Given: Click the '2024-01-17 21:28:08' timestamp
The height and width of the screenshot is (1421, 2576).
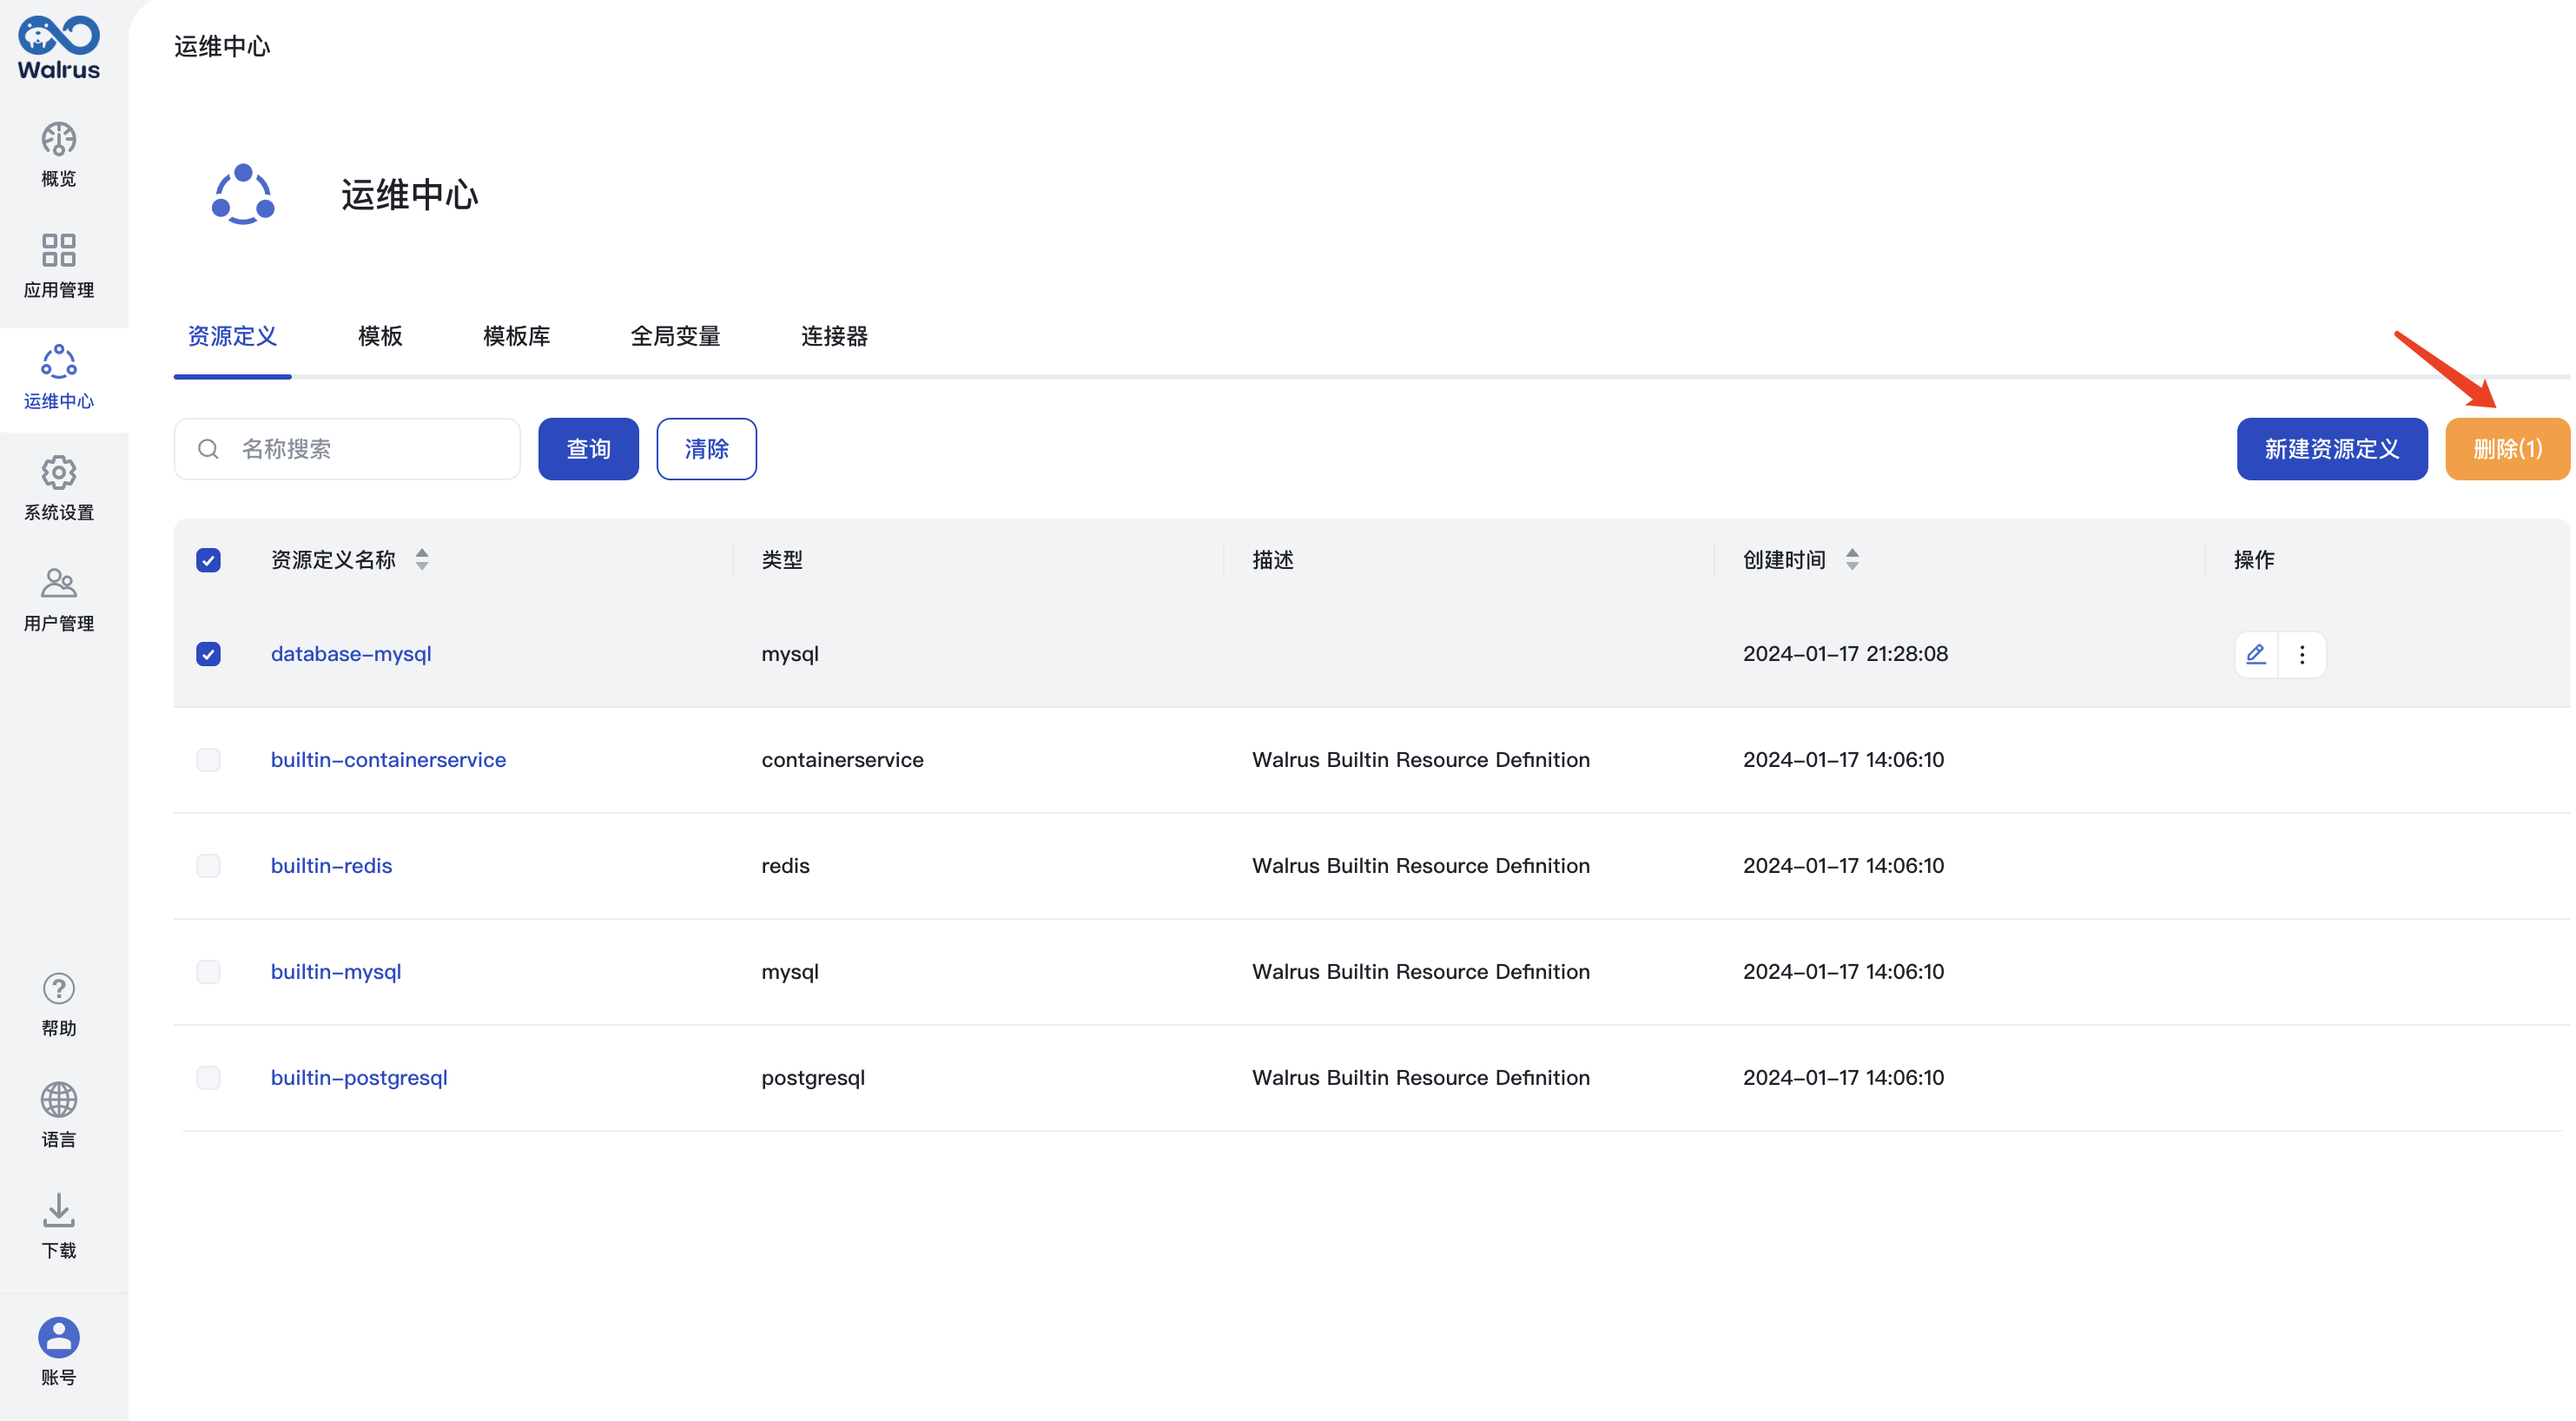Looking at the screenshot, I should pos(1845,654).
